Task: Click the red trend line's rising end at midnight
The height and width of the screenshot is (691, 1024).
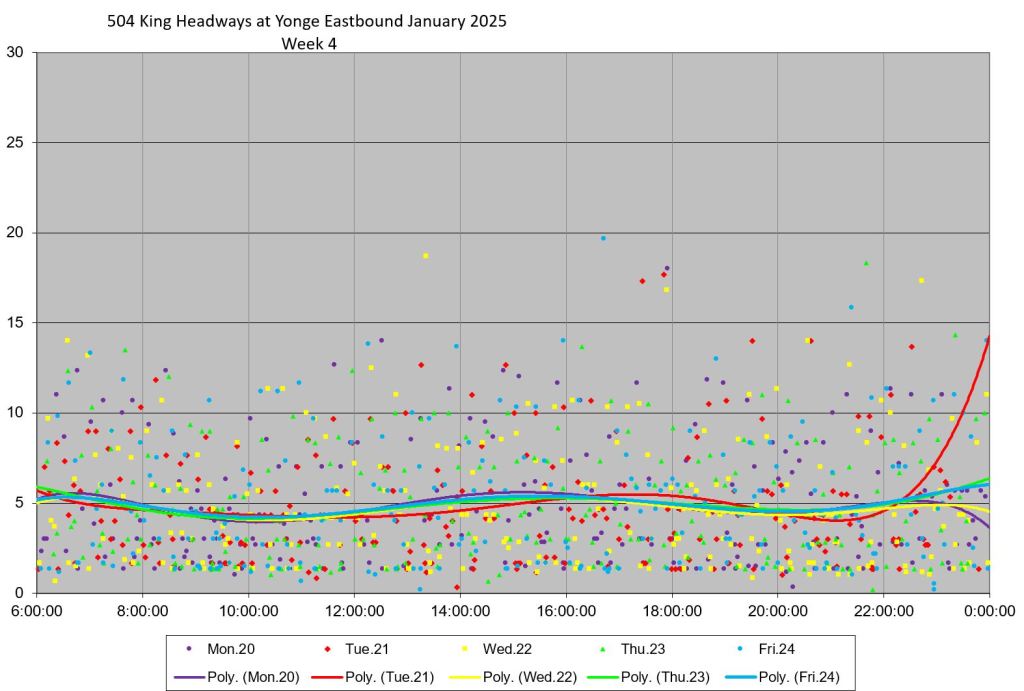Action: [x=987, y=342]
